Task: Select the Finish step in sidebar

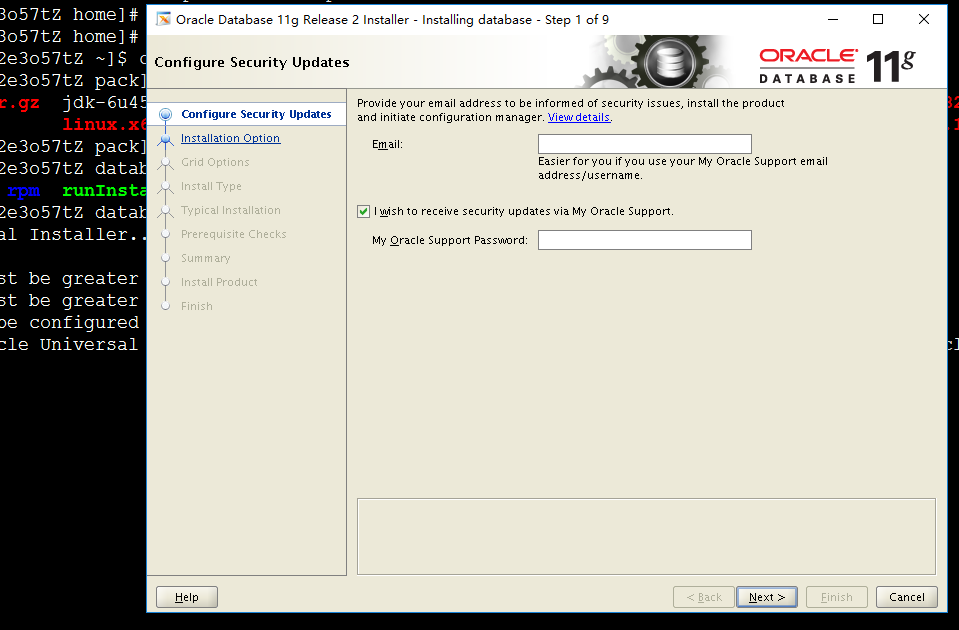Action: (x=196, y=306)
